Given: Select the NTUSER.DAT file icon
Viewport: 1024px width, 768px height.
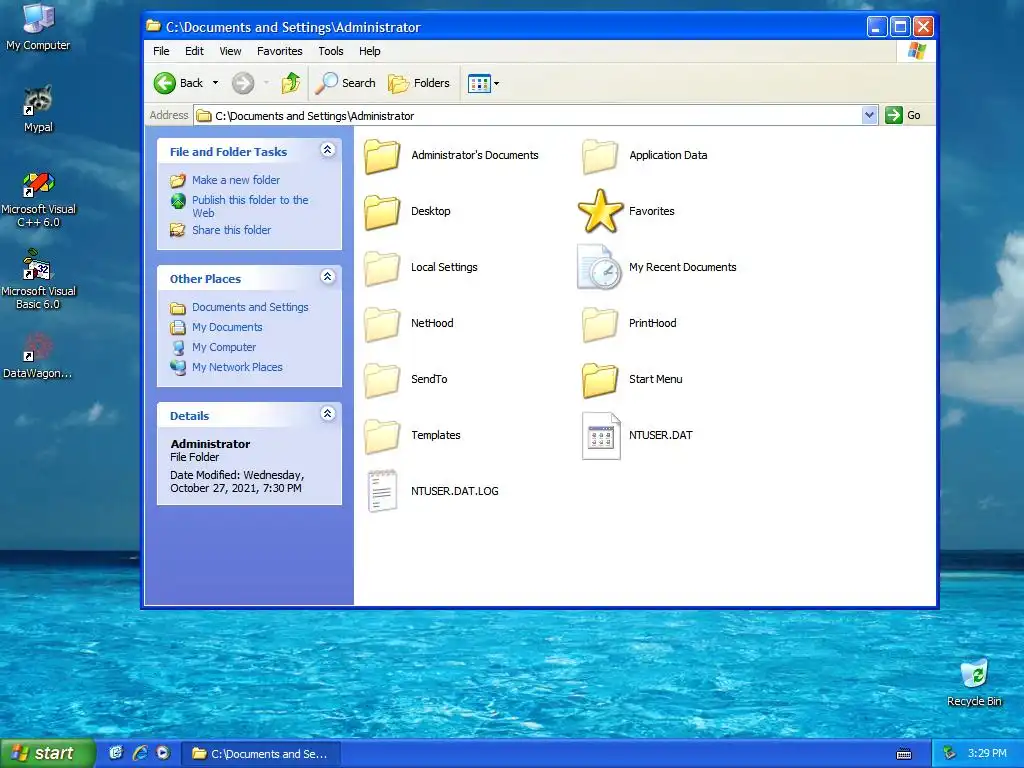Looking at the screenshot, I should (x=601, y=436).
